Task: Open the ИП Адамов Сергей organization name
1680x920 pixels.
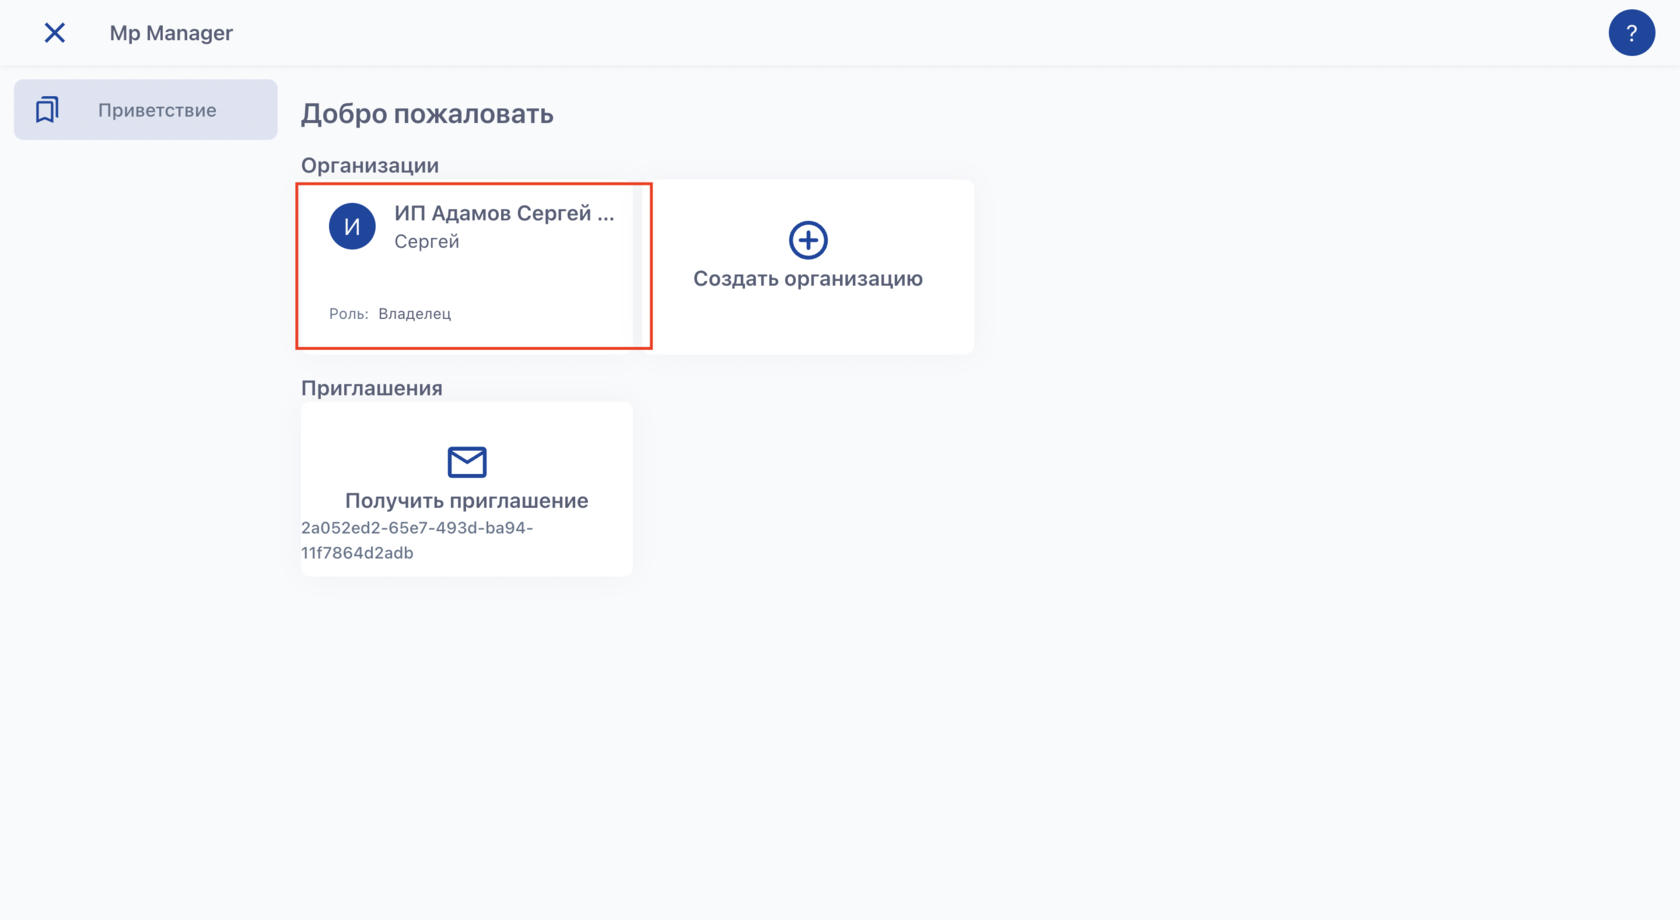Action: pos(504,213)
